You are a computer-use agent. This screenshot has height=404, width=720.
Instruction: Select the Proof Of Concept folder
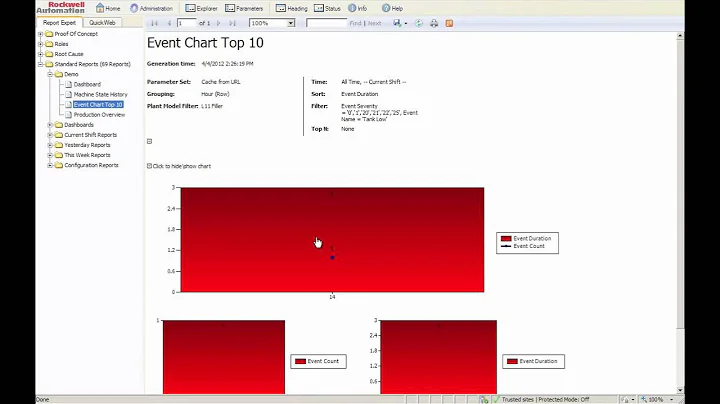click(x=76, y=34)
